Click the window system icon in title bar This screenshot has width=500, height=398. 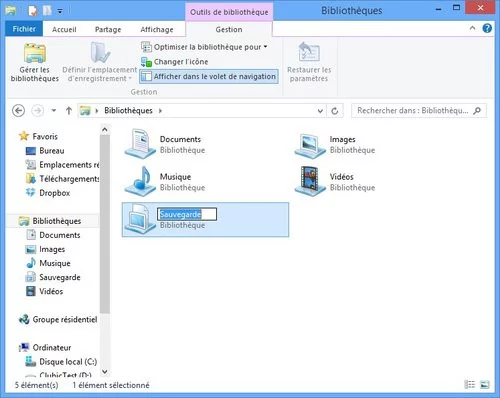(11, 11)
